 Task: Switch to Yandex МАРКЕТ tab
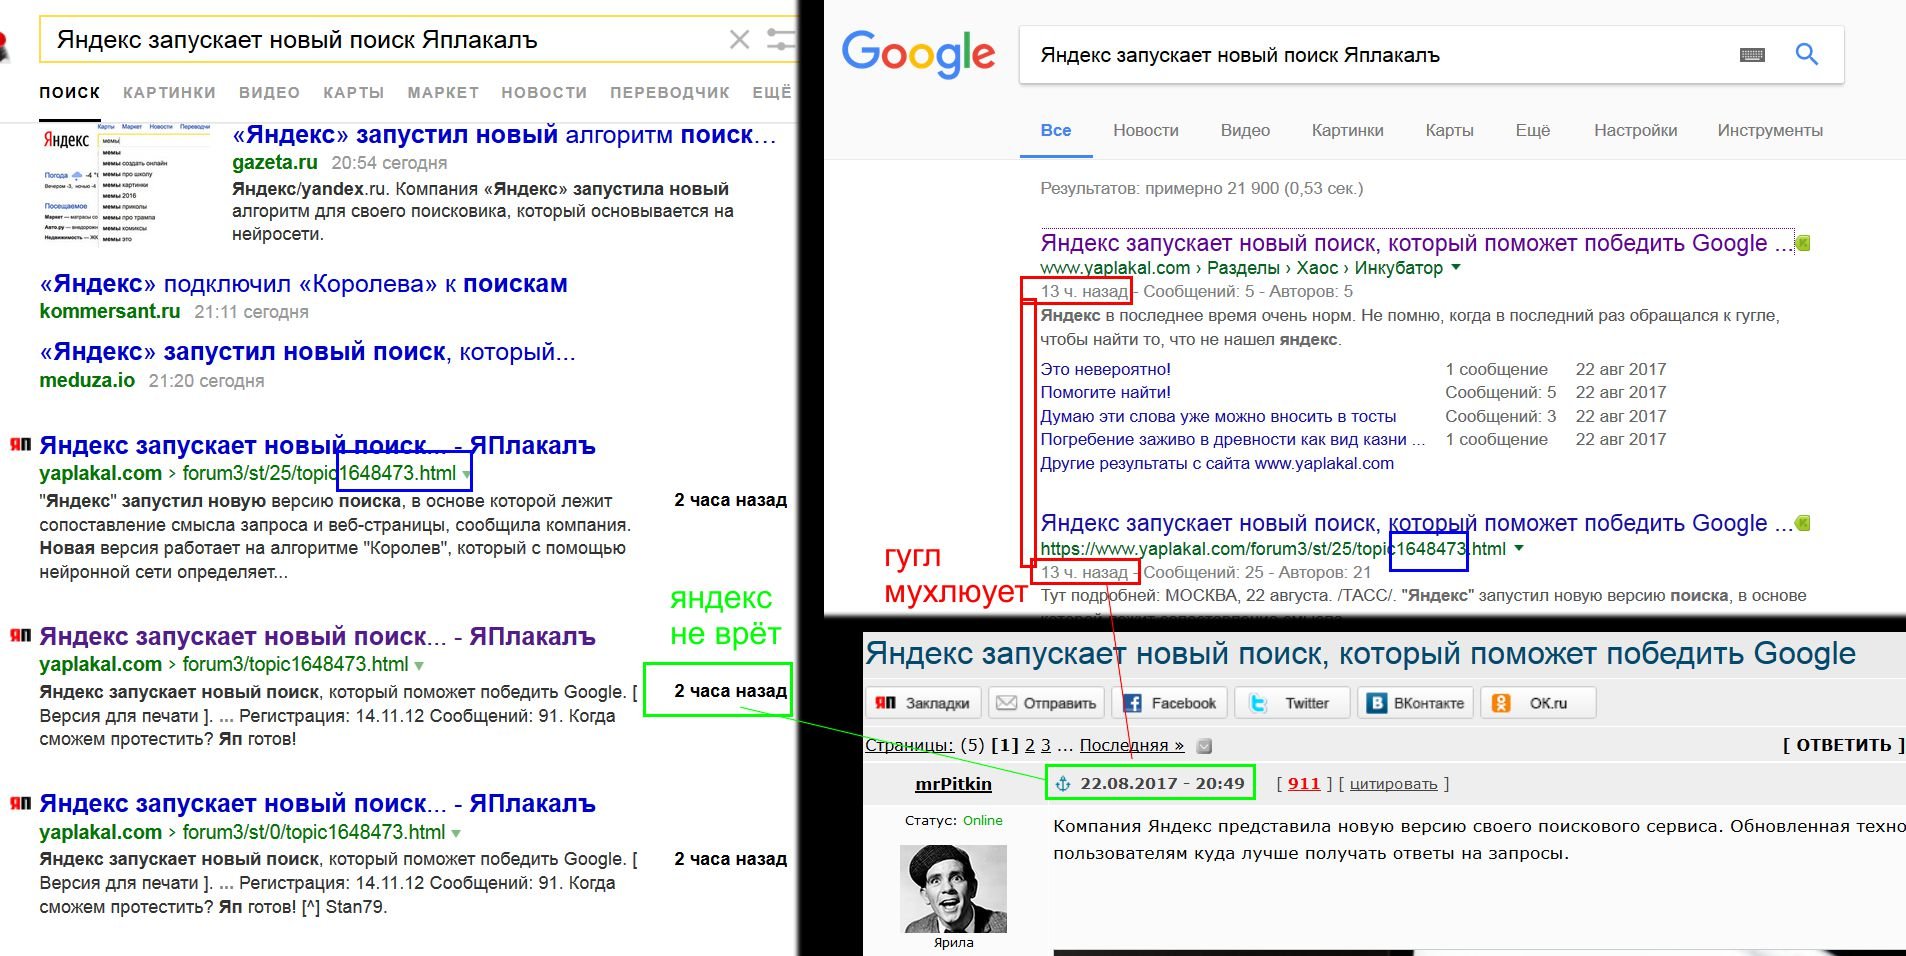[x=443, y=92]
